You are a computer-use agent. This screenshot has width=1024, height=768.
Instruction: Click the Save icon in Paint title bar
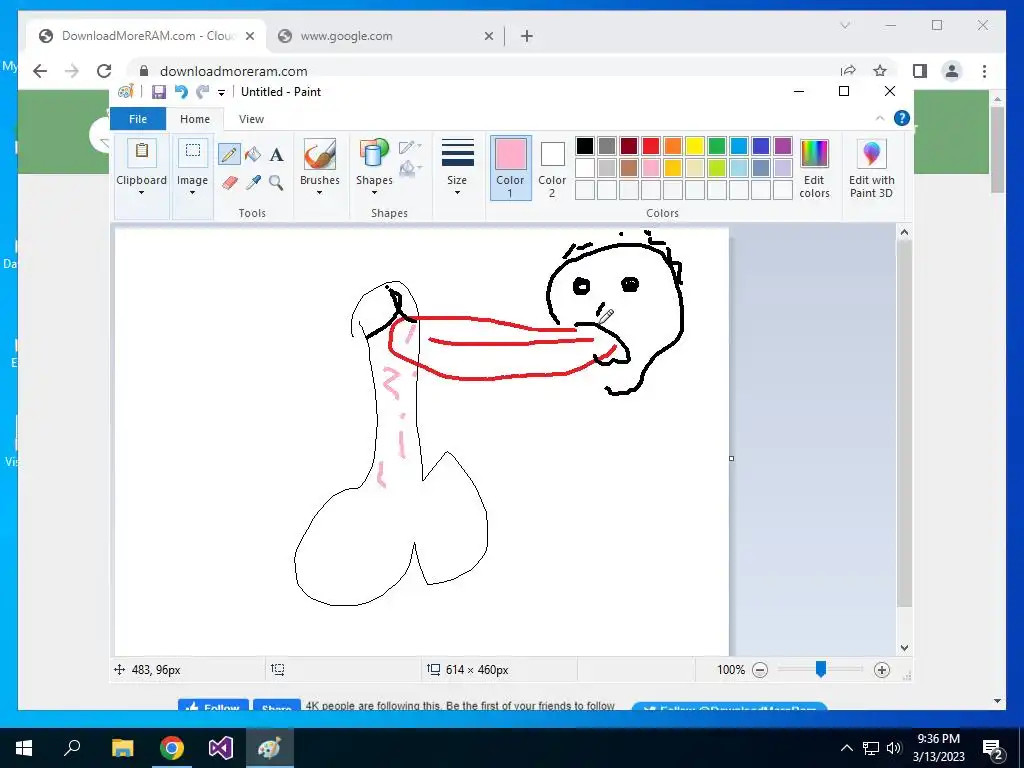(x=159, y=92)
